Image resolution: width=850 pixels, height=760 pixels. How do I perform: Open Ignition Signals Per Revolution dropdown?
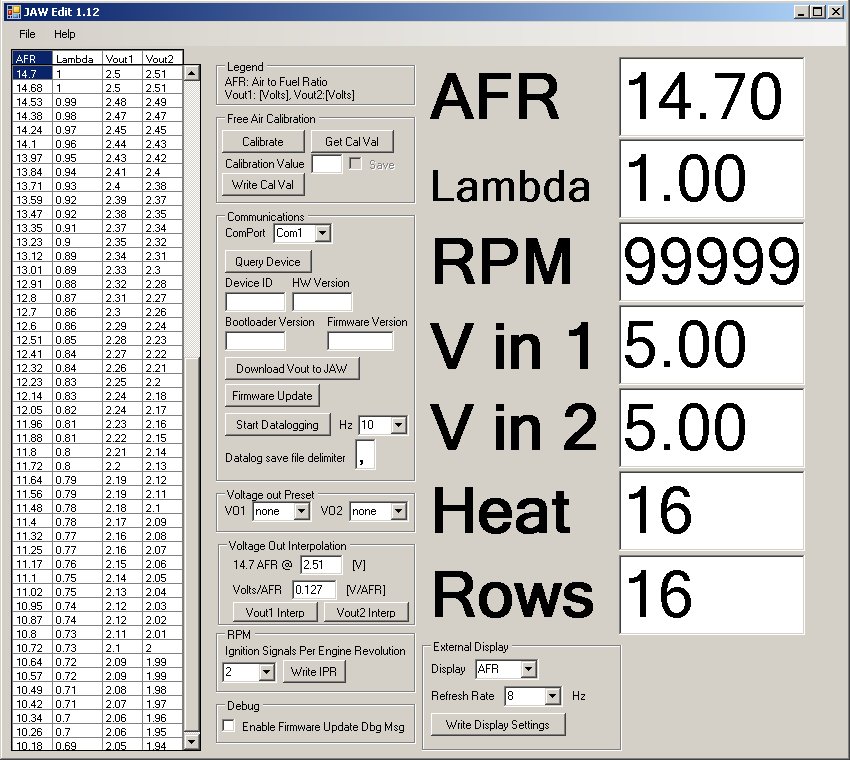click(x=266, y=672)
